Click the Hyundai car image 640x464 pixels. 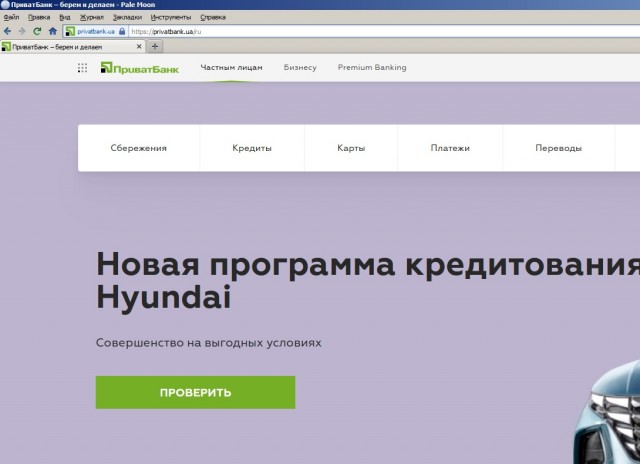coord(607,412)
